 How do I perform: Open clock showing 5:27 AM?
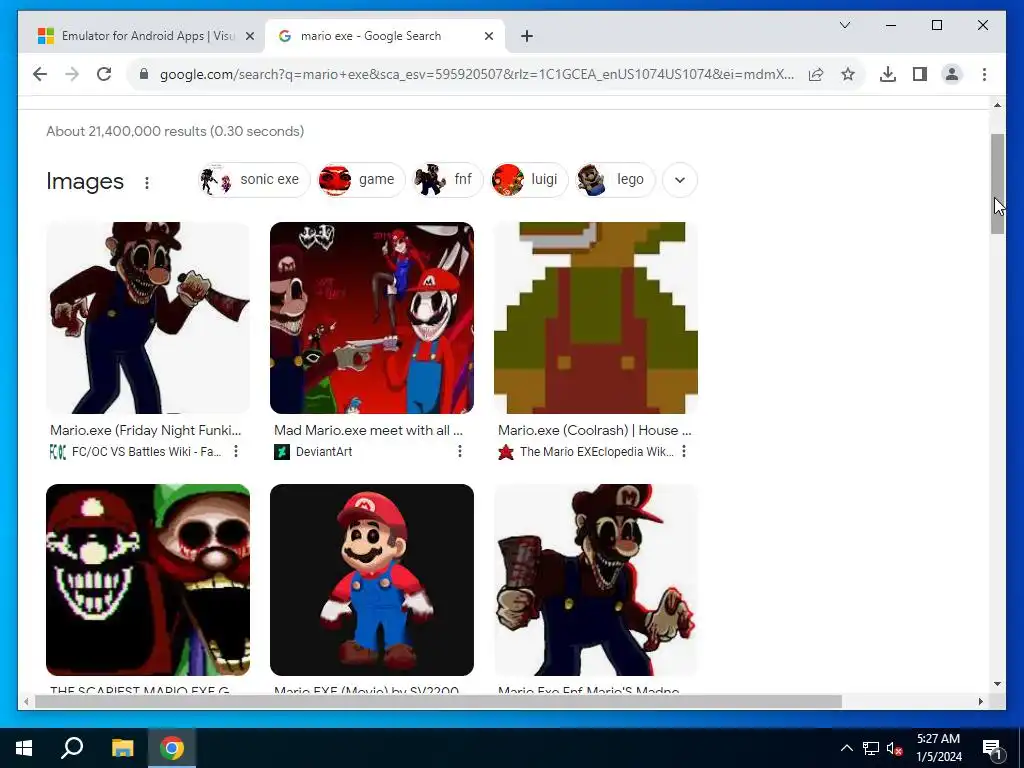point(938,748)
